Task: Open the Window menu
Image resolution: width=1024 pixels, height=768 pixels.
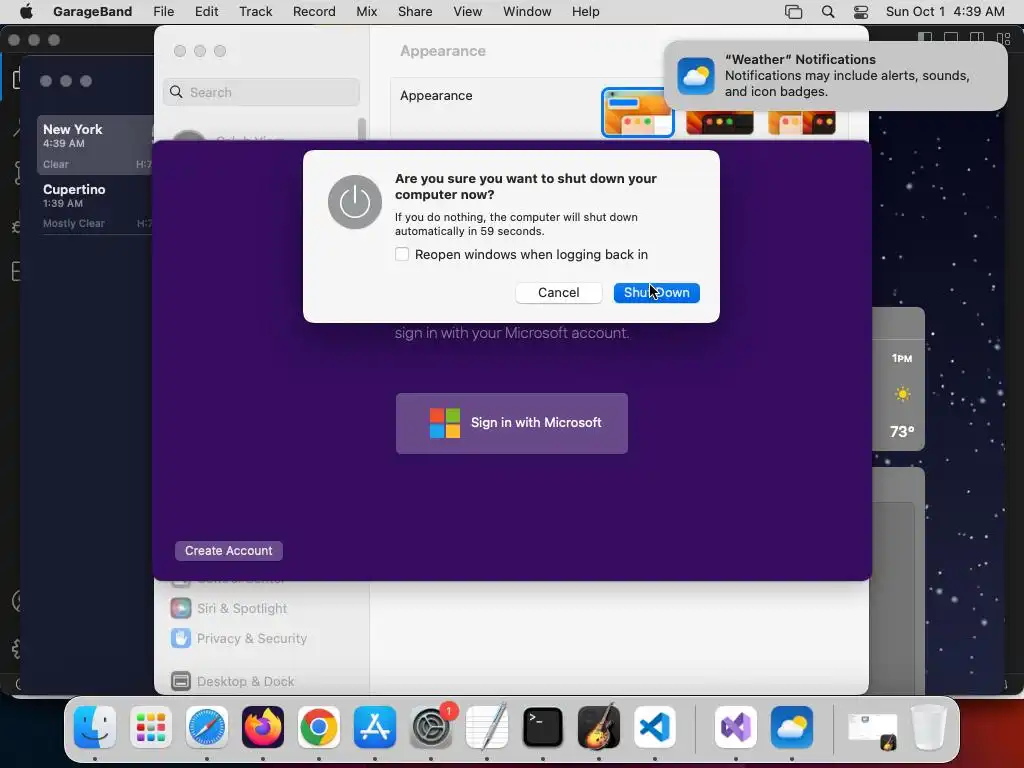Action: [527, 11]
